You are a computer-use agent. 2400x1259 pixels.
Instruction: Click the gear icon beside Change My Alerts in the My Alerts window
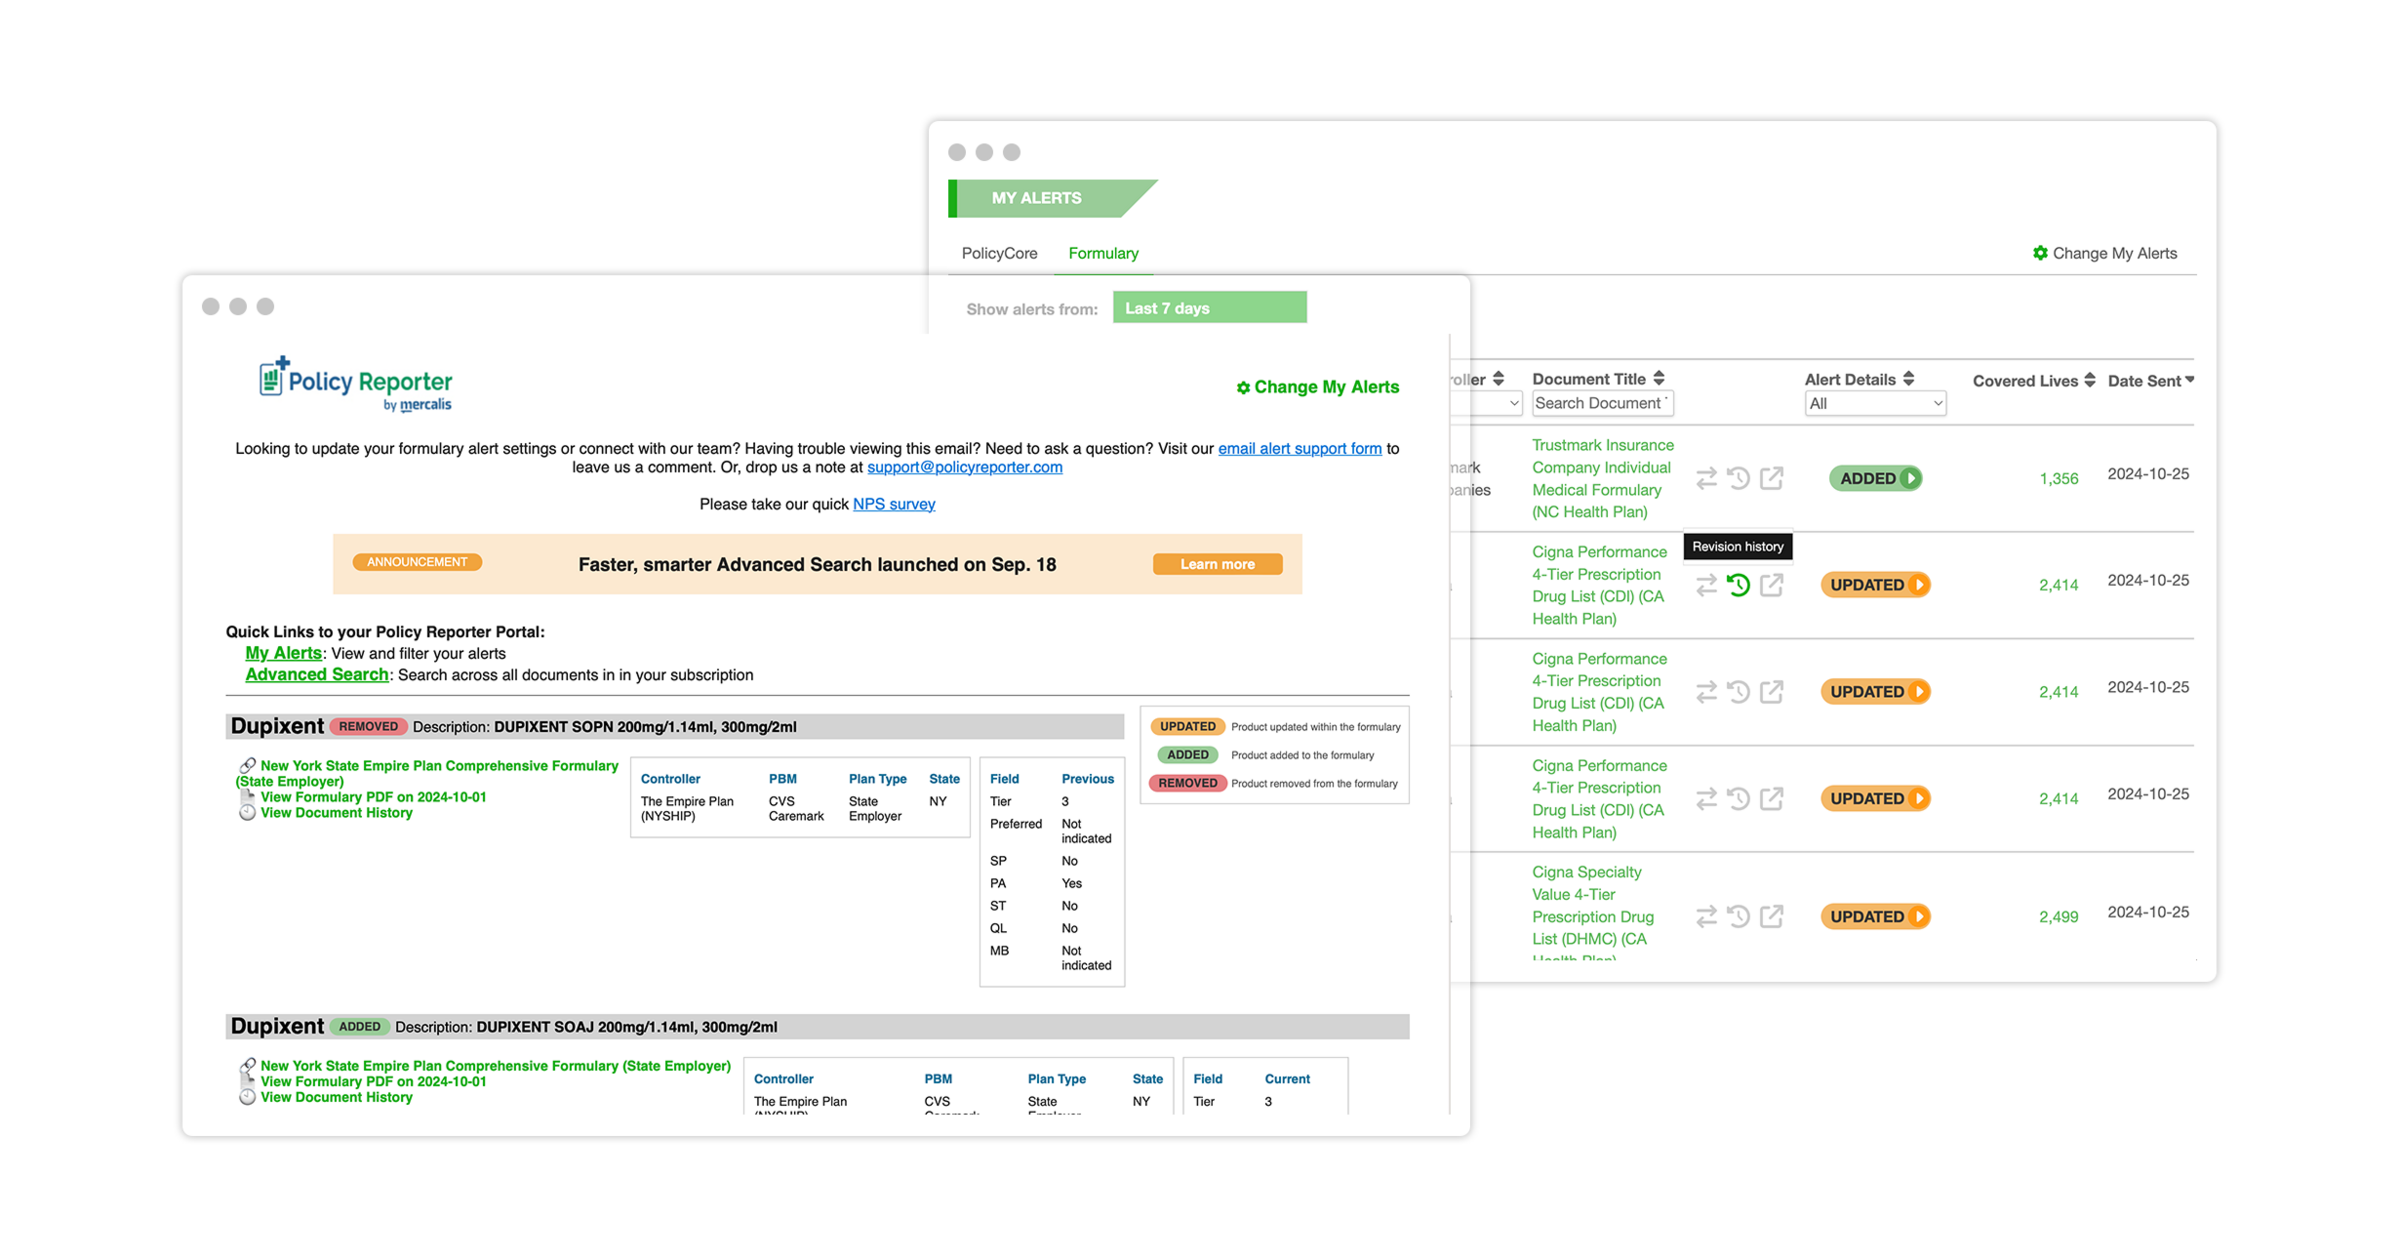coord(2039,253)
